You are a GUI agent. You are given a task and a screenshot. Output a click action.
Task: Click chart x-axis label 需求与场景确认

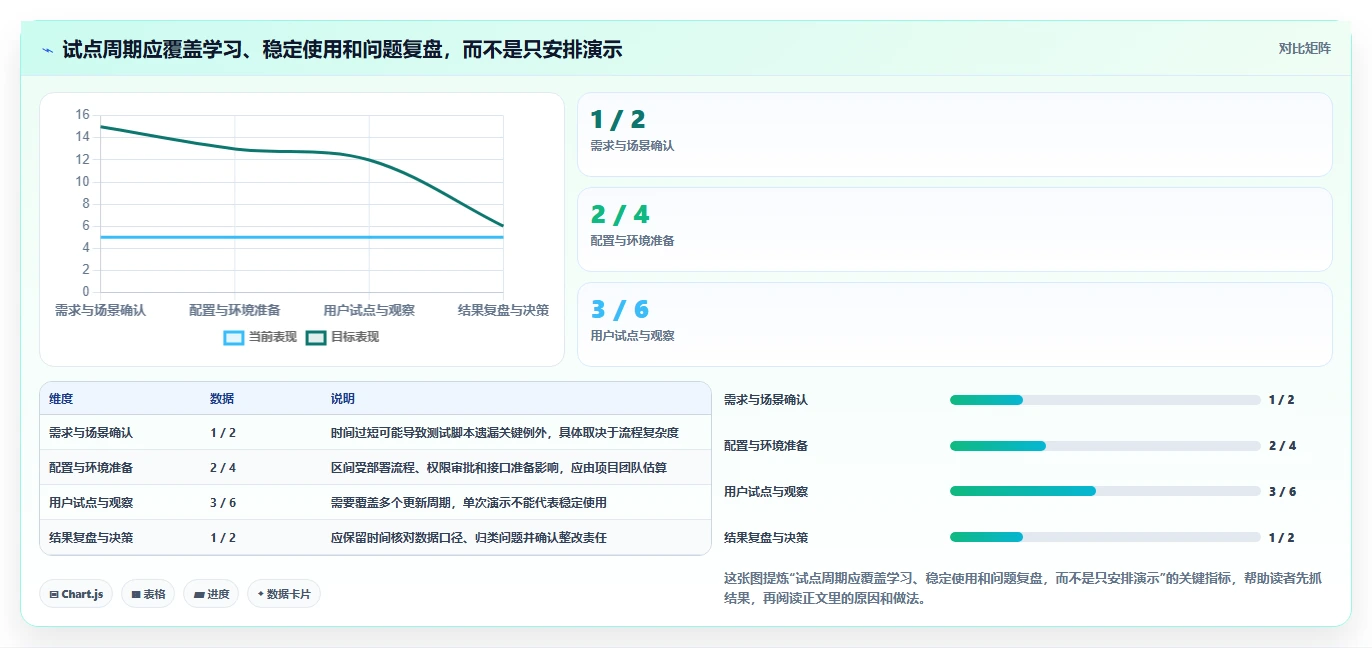pos(100,310)
